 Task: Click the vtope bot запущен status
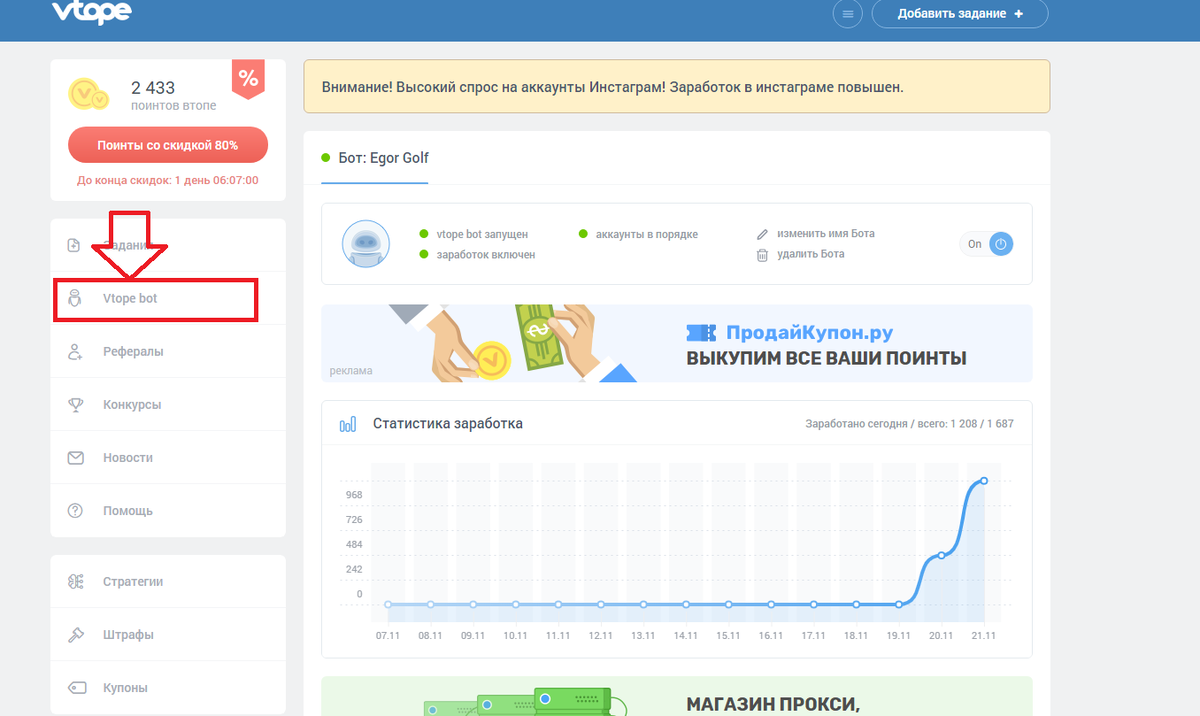pos(482,234)
